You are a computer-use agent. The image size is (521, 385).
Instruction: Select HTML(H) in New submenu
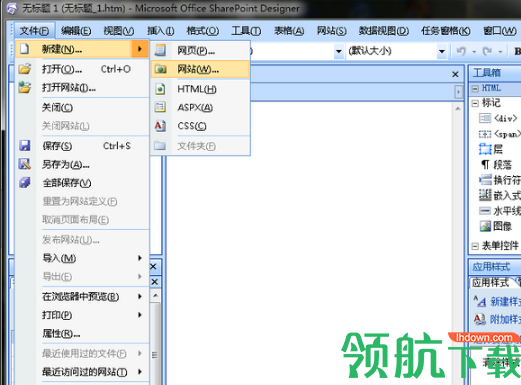200,89
